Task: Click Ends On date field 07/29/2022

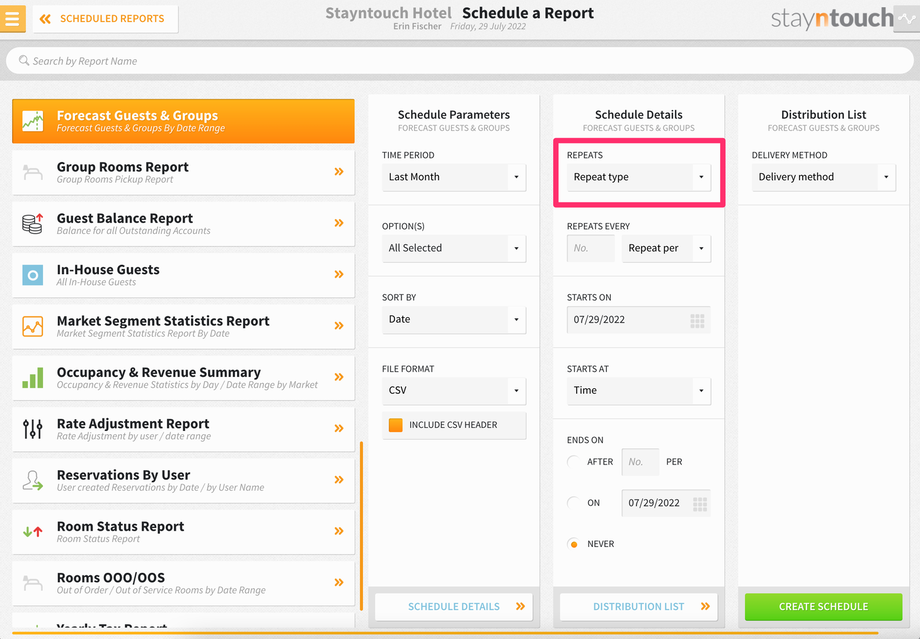Action: point(666,503)
